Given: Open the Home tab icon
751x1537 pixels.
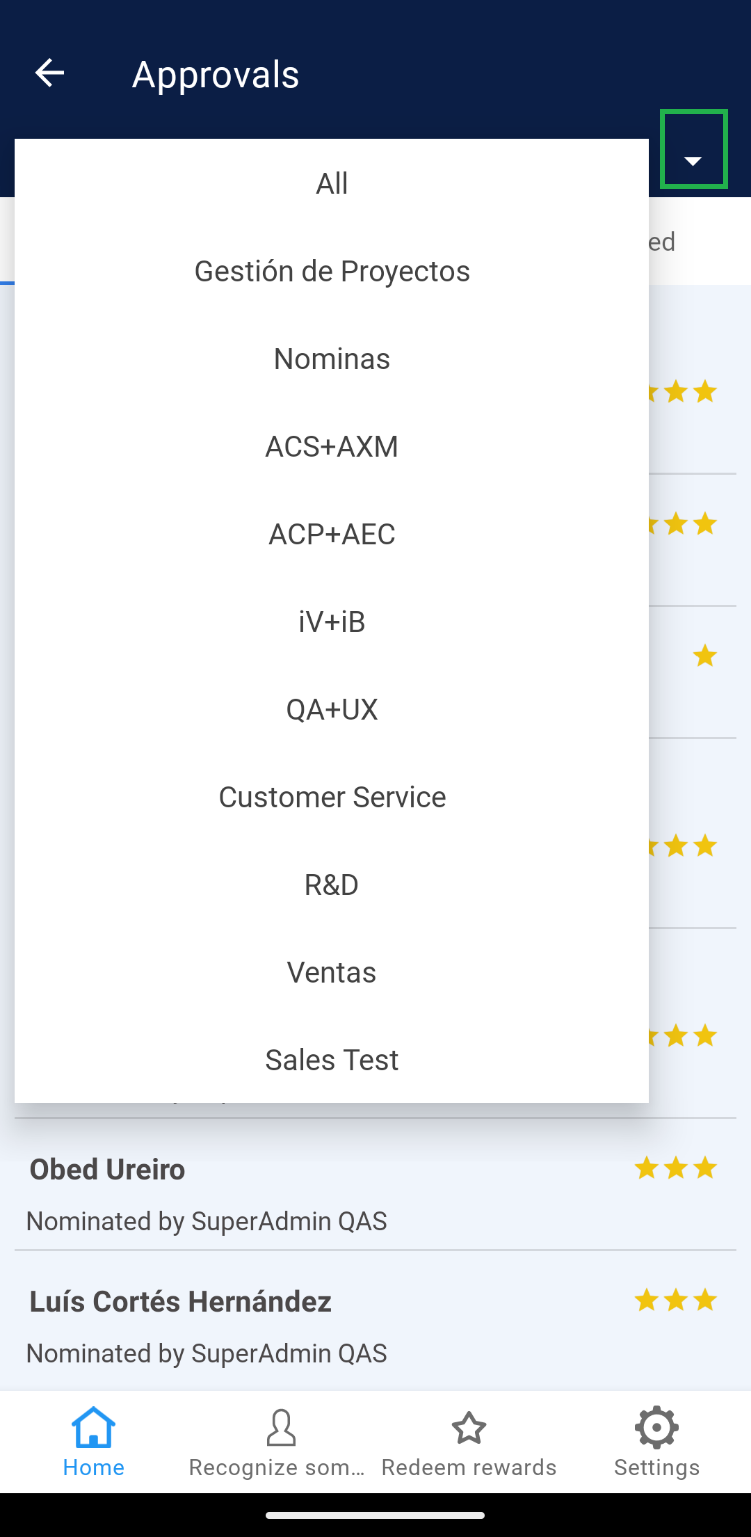Looking at the screenshot, I should point(93,1428).
